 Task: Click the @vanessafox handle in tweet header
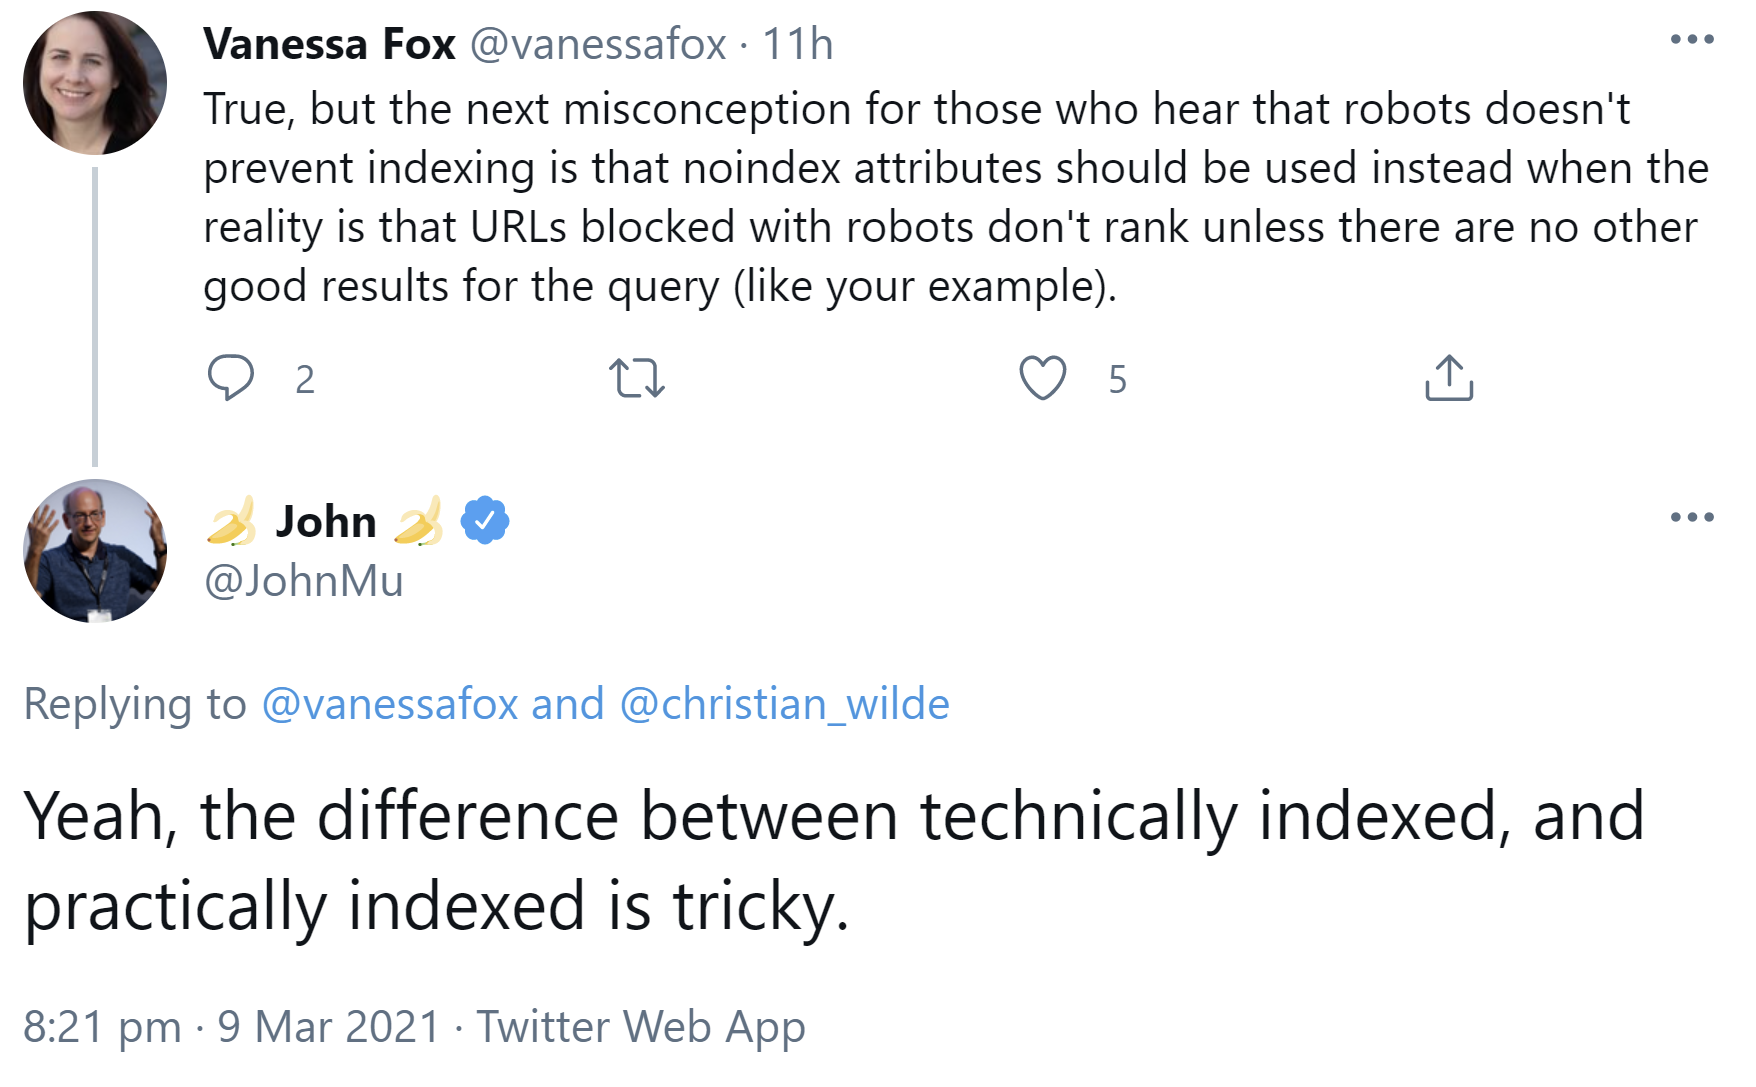point(597,45)
